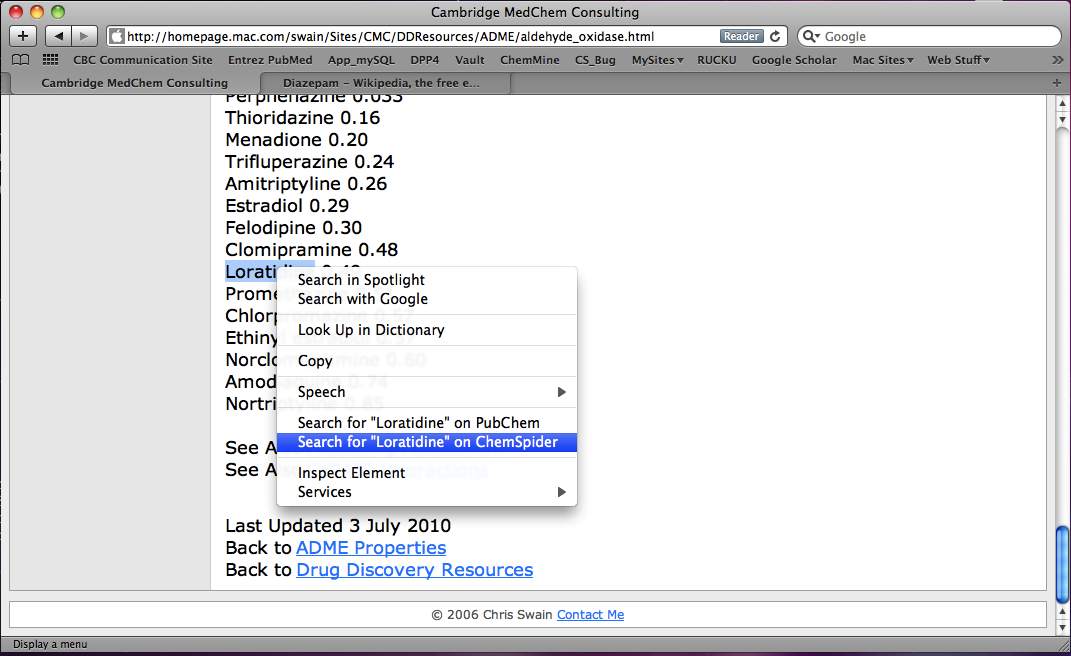Click the Reader button in the address bar
Viewport: 1071px width, 656px height.
tap(741, 36)
